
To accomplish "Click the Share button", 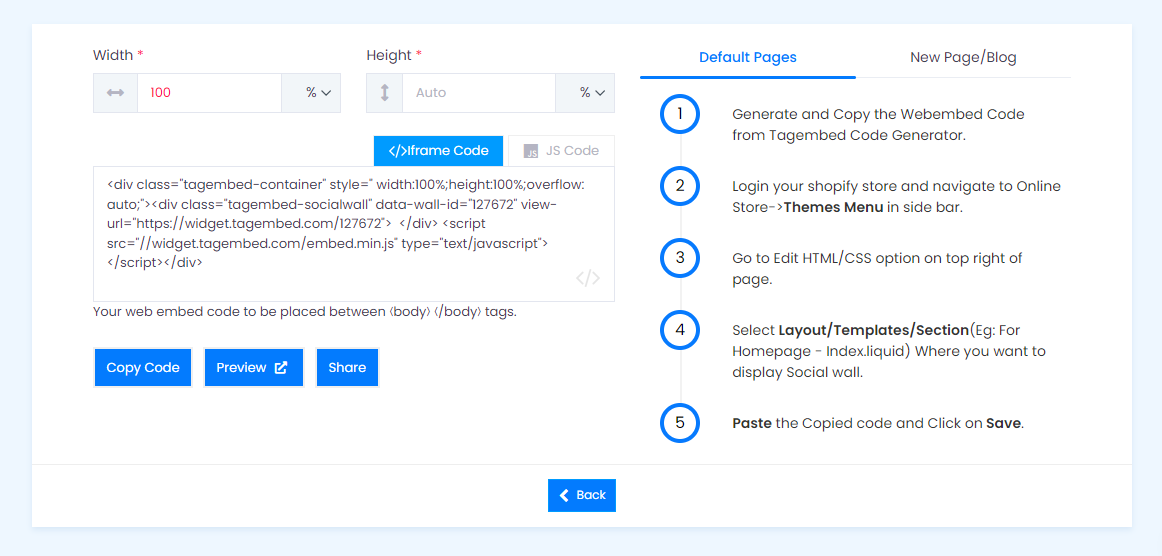I will click(x=348, y=368).
